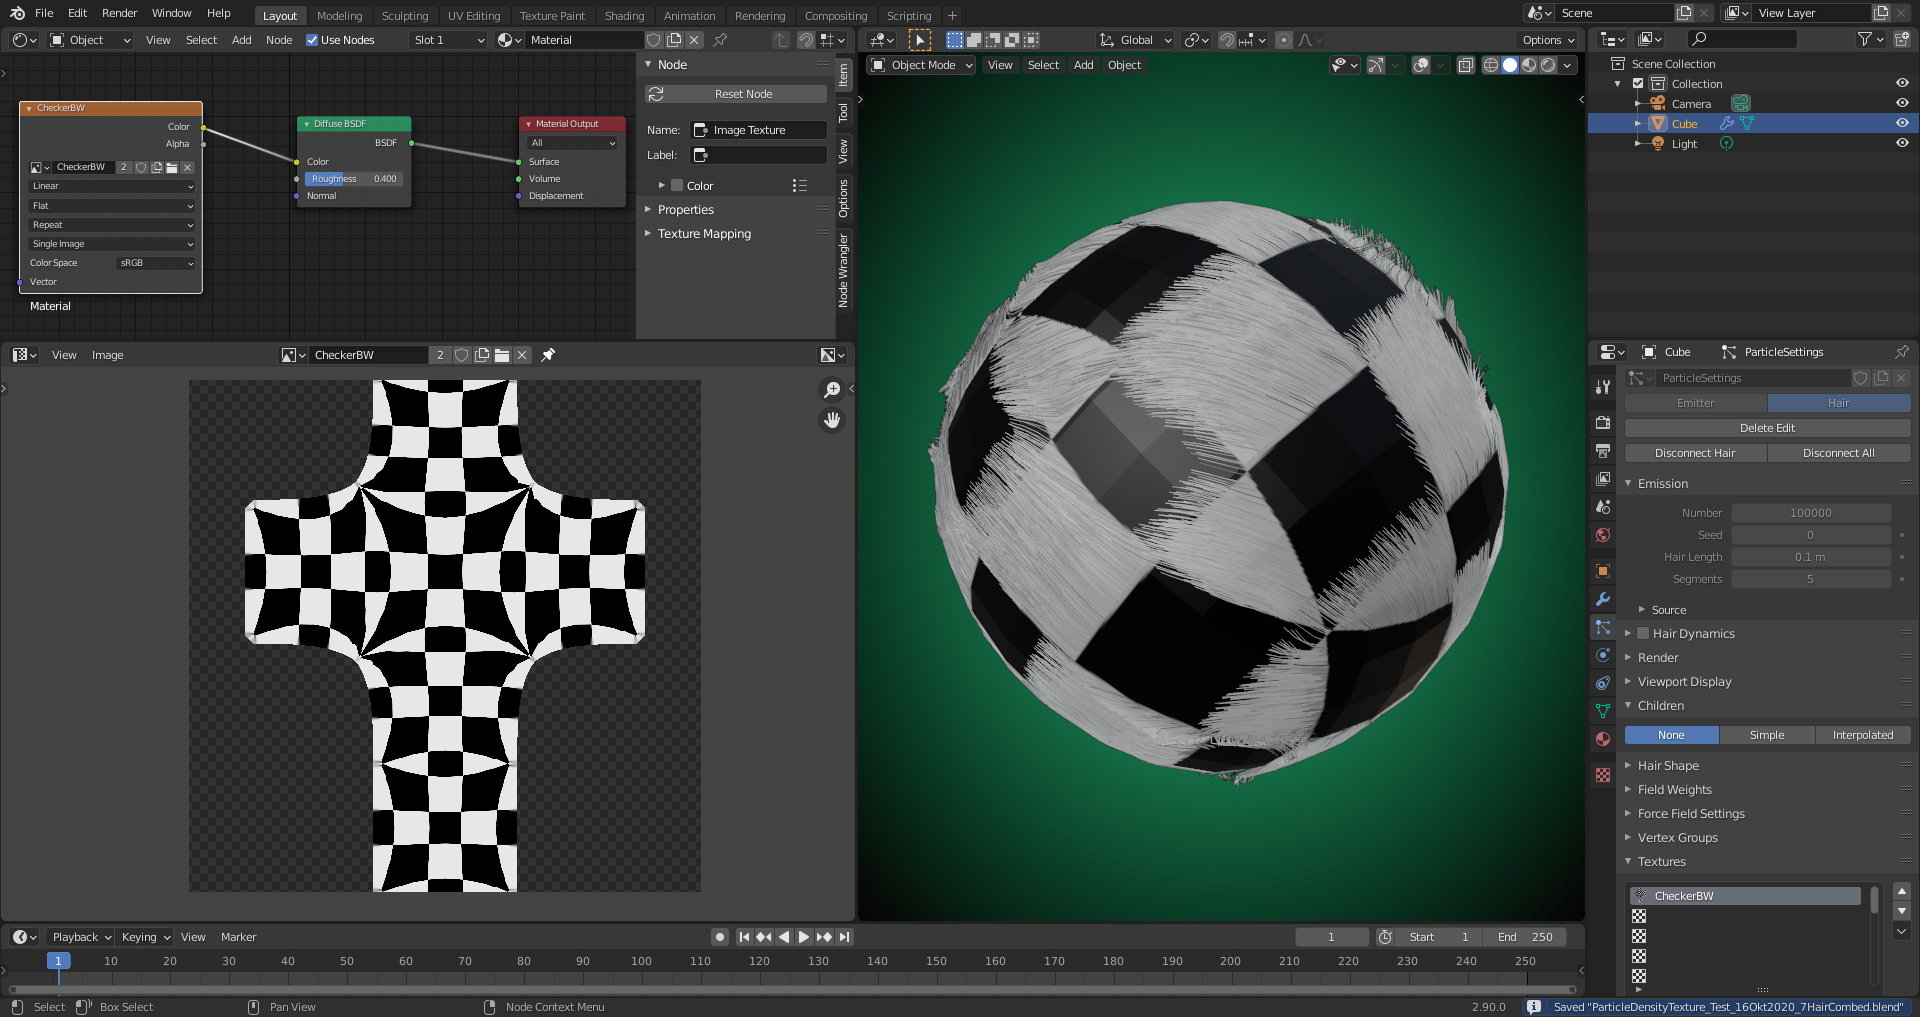Screen dimensions: 1920x1017
Task: Switch particles to Interpolated children
Action: tap(1863, 735)
